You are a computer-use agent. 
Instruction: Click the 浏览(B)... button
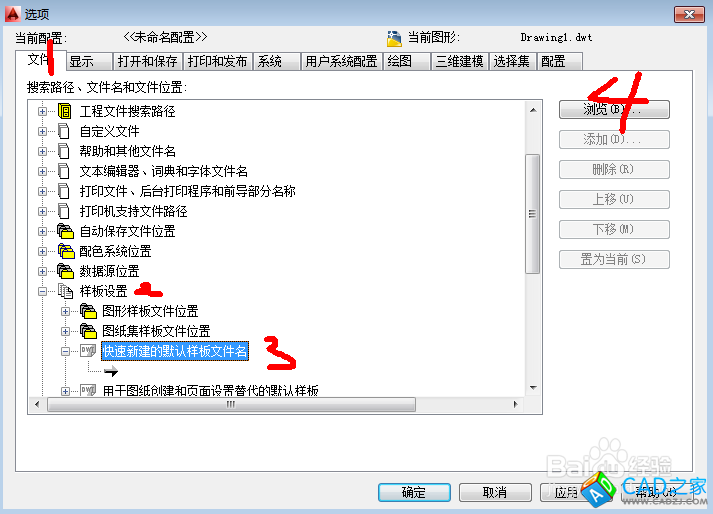click(x=614, y=110)
